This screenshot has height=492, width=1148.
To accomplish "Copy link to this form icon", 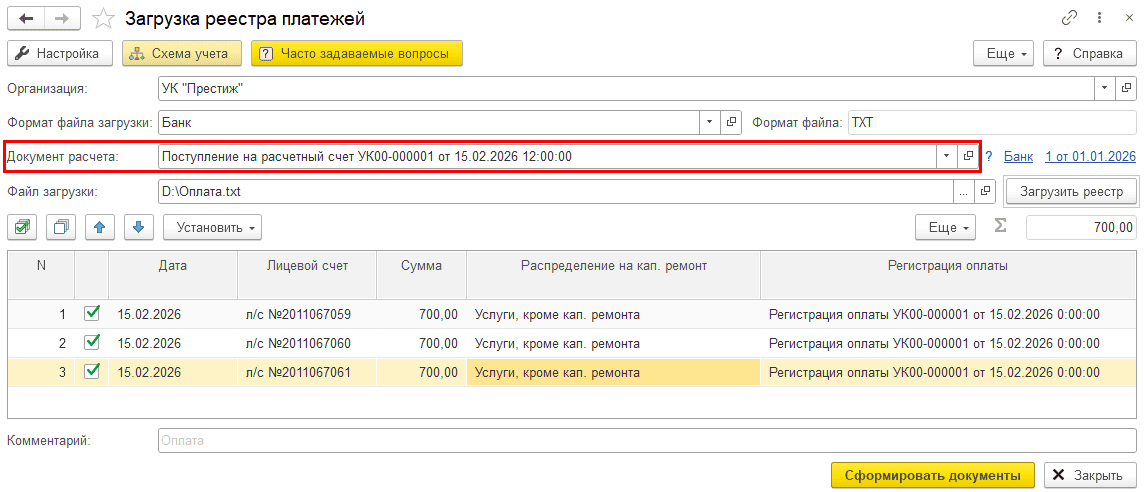I will (1070, 18).
